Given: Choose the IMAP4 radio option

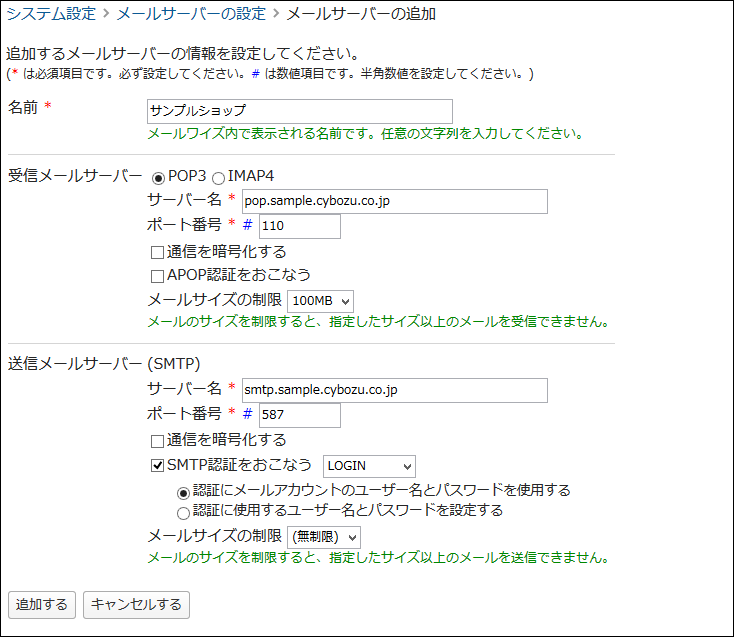Looking at the screenshot, I should point(218,177).
